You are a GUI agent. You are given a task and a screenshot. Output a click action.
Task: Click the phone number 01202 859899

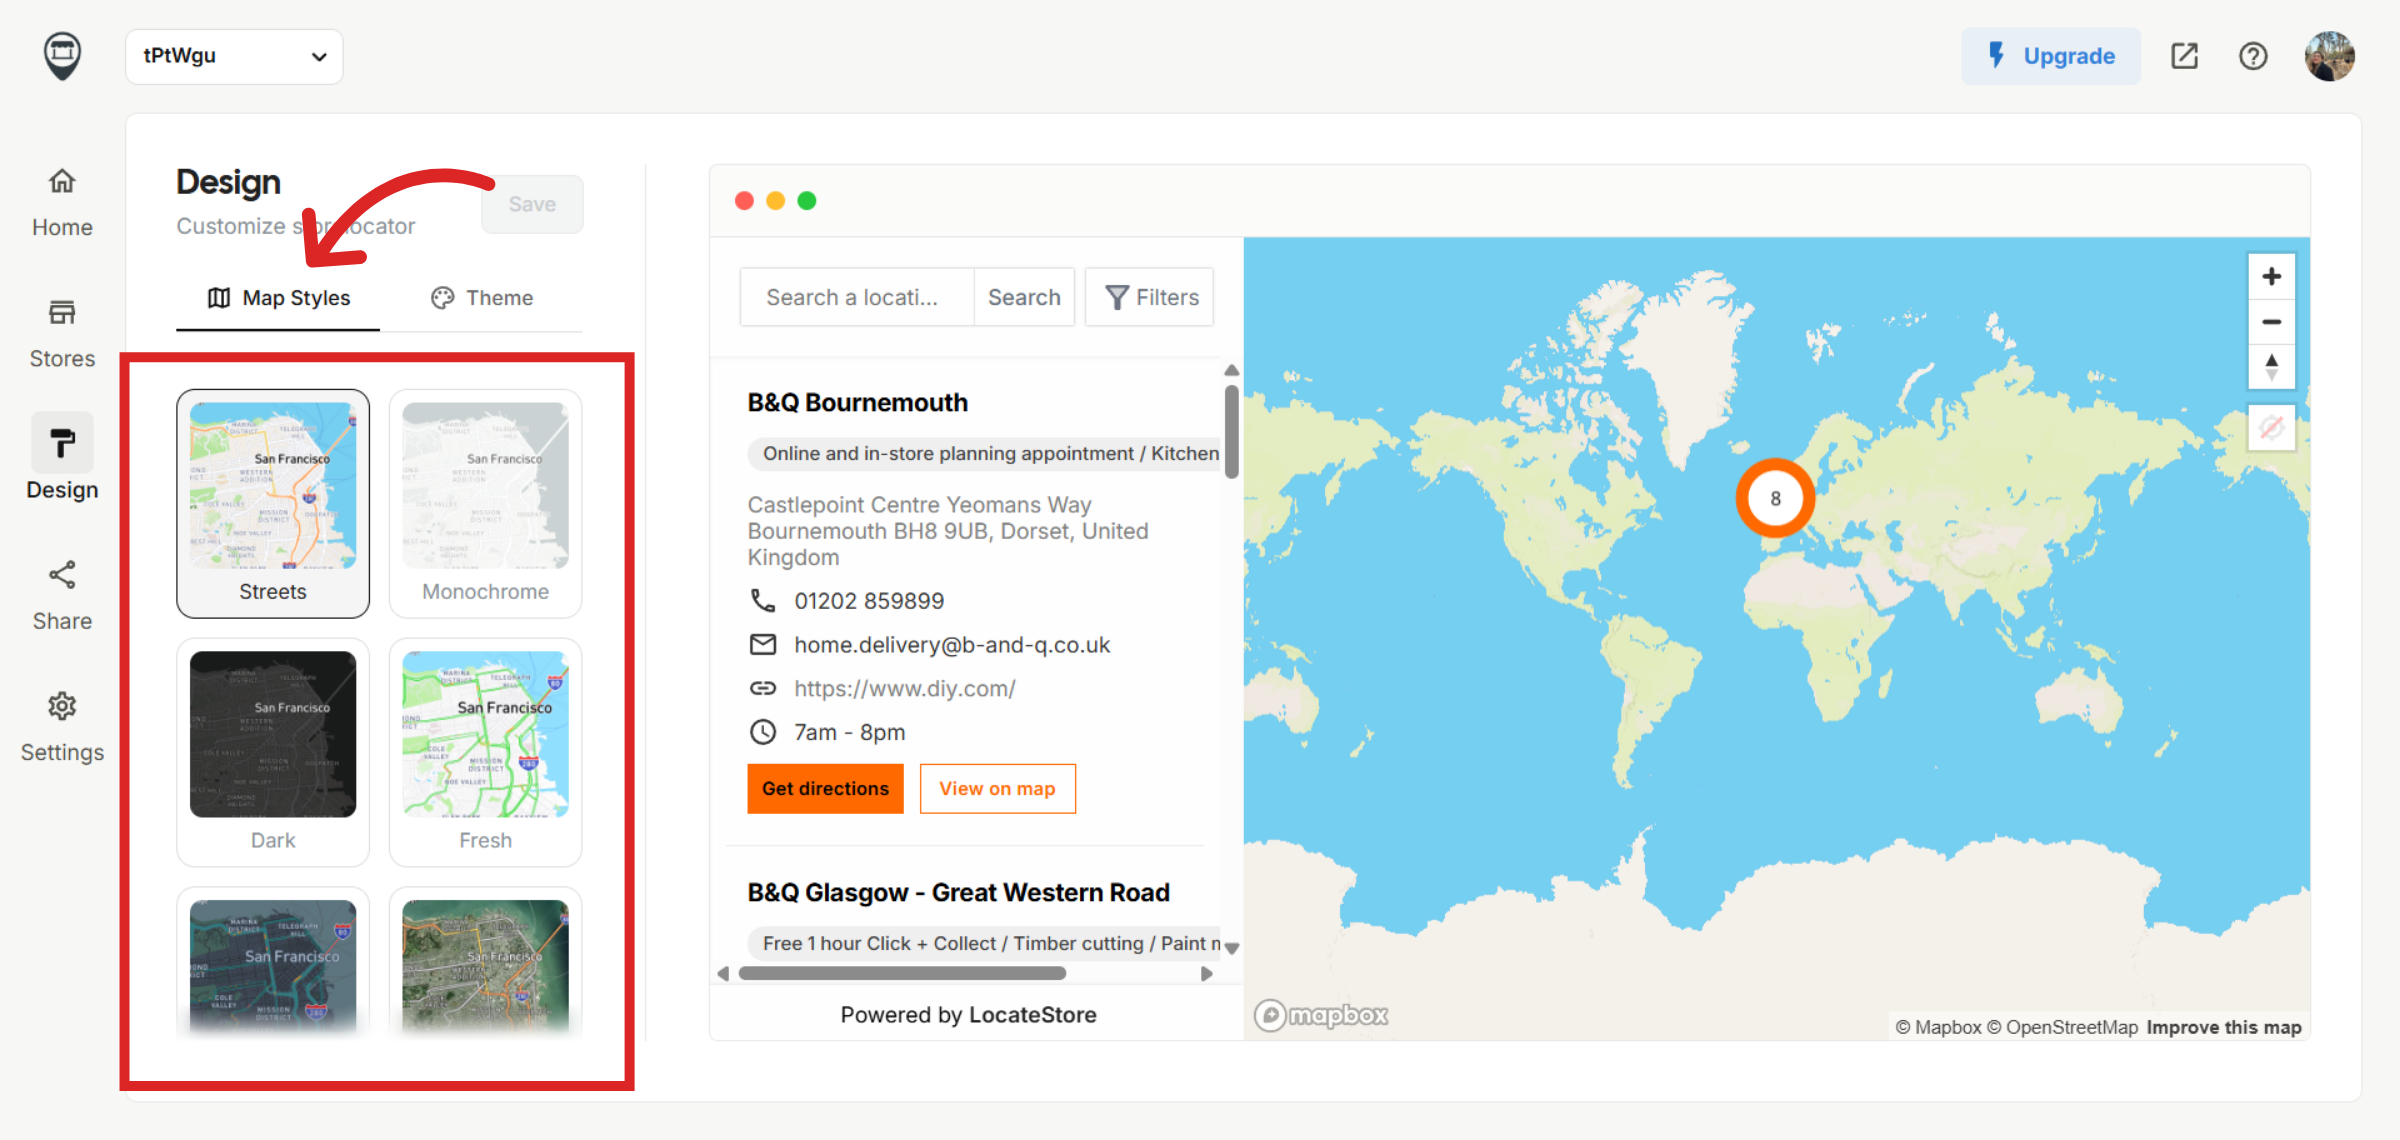click(x=869, y=601)
